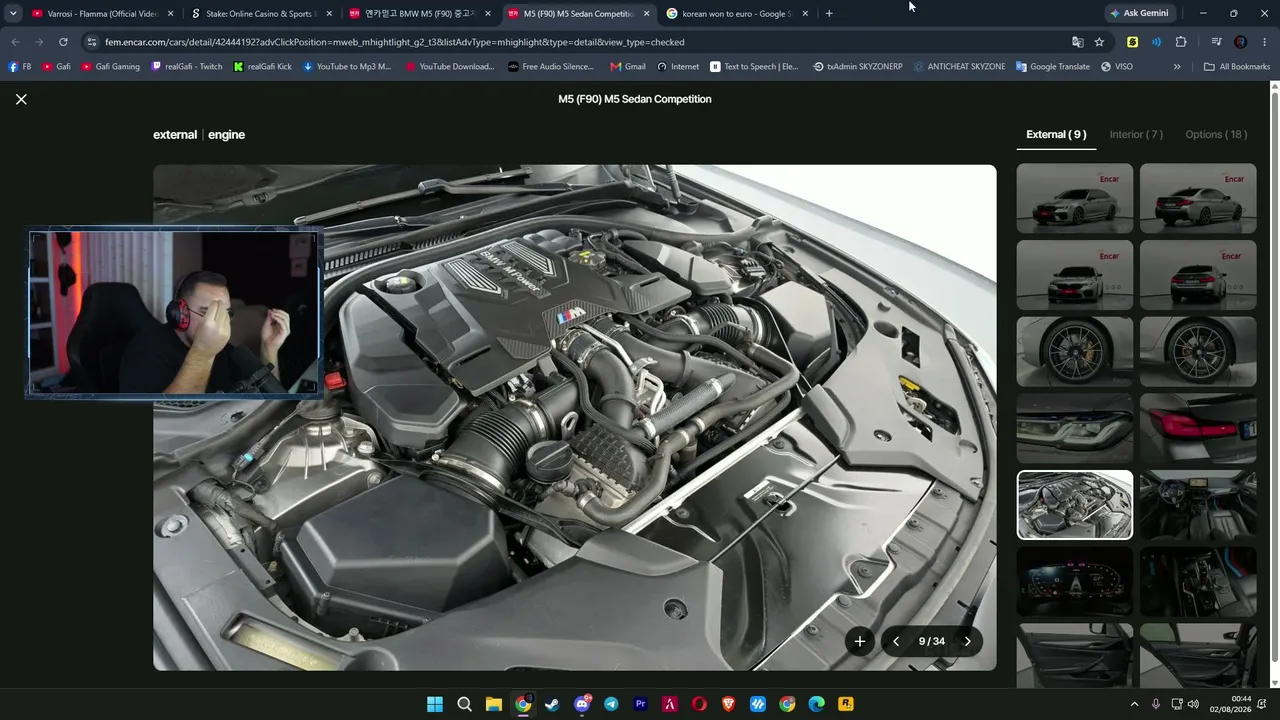Viewport: 1280px width, 720px height.
Task: Reload the page with the refresh icon
Action: pyautogui.click(x=63, y=42)
